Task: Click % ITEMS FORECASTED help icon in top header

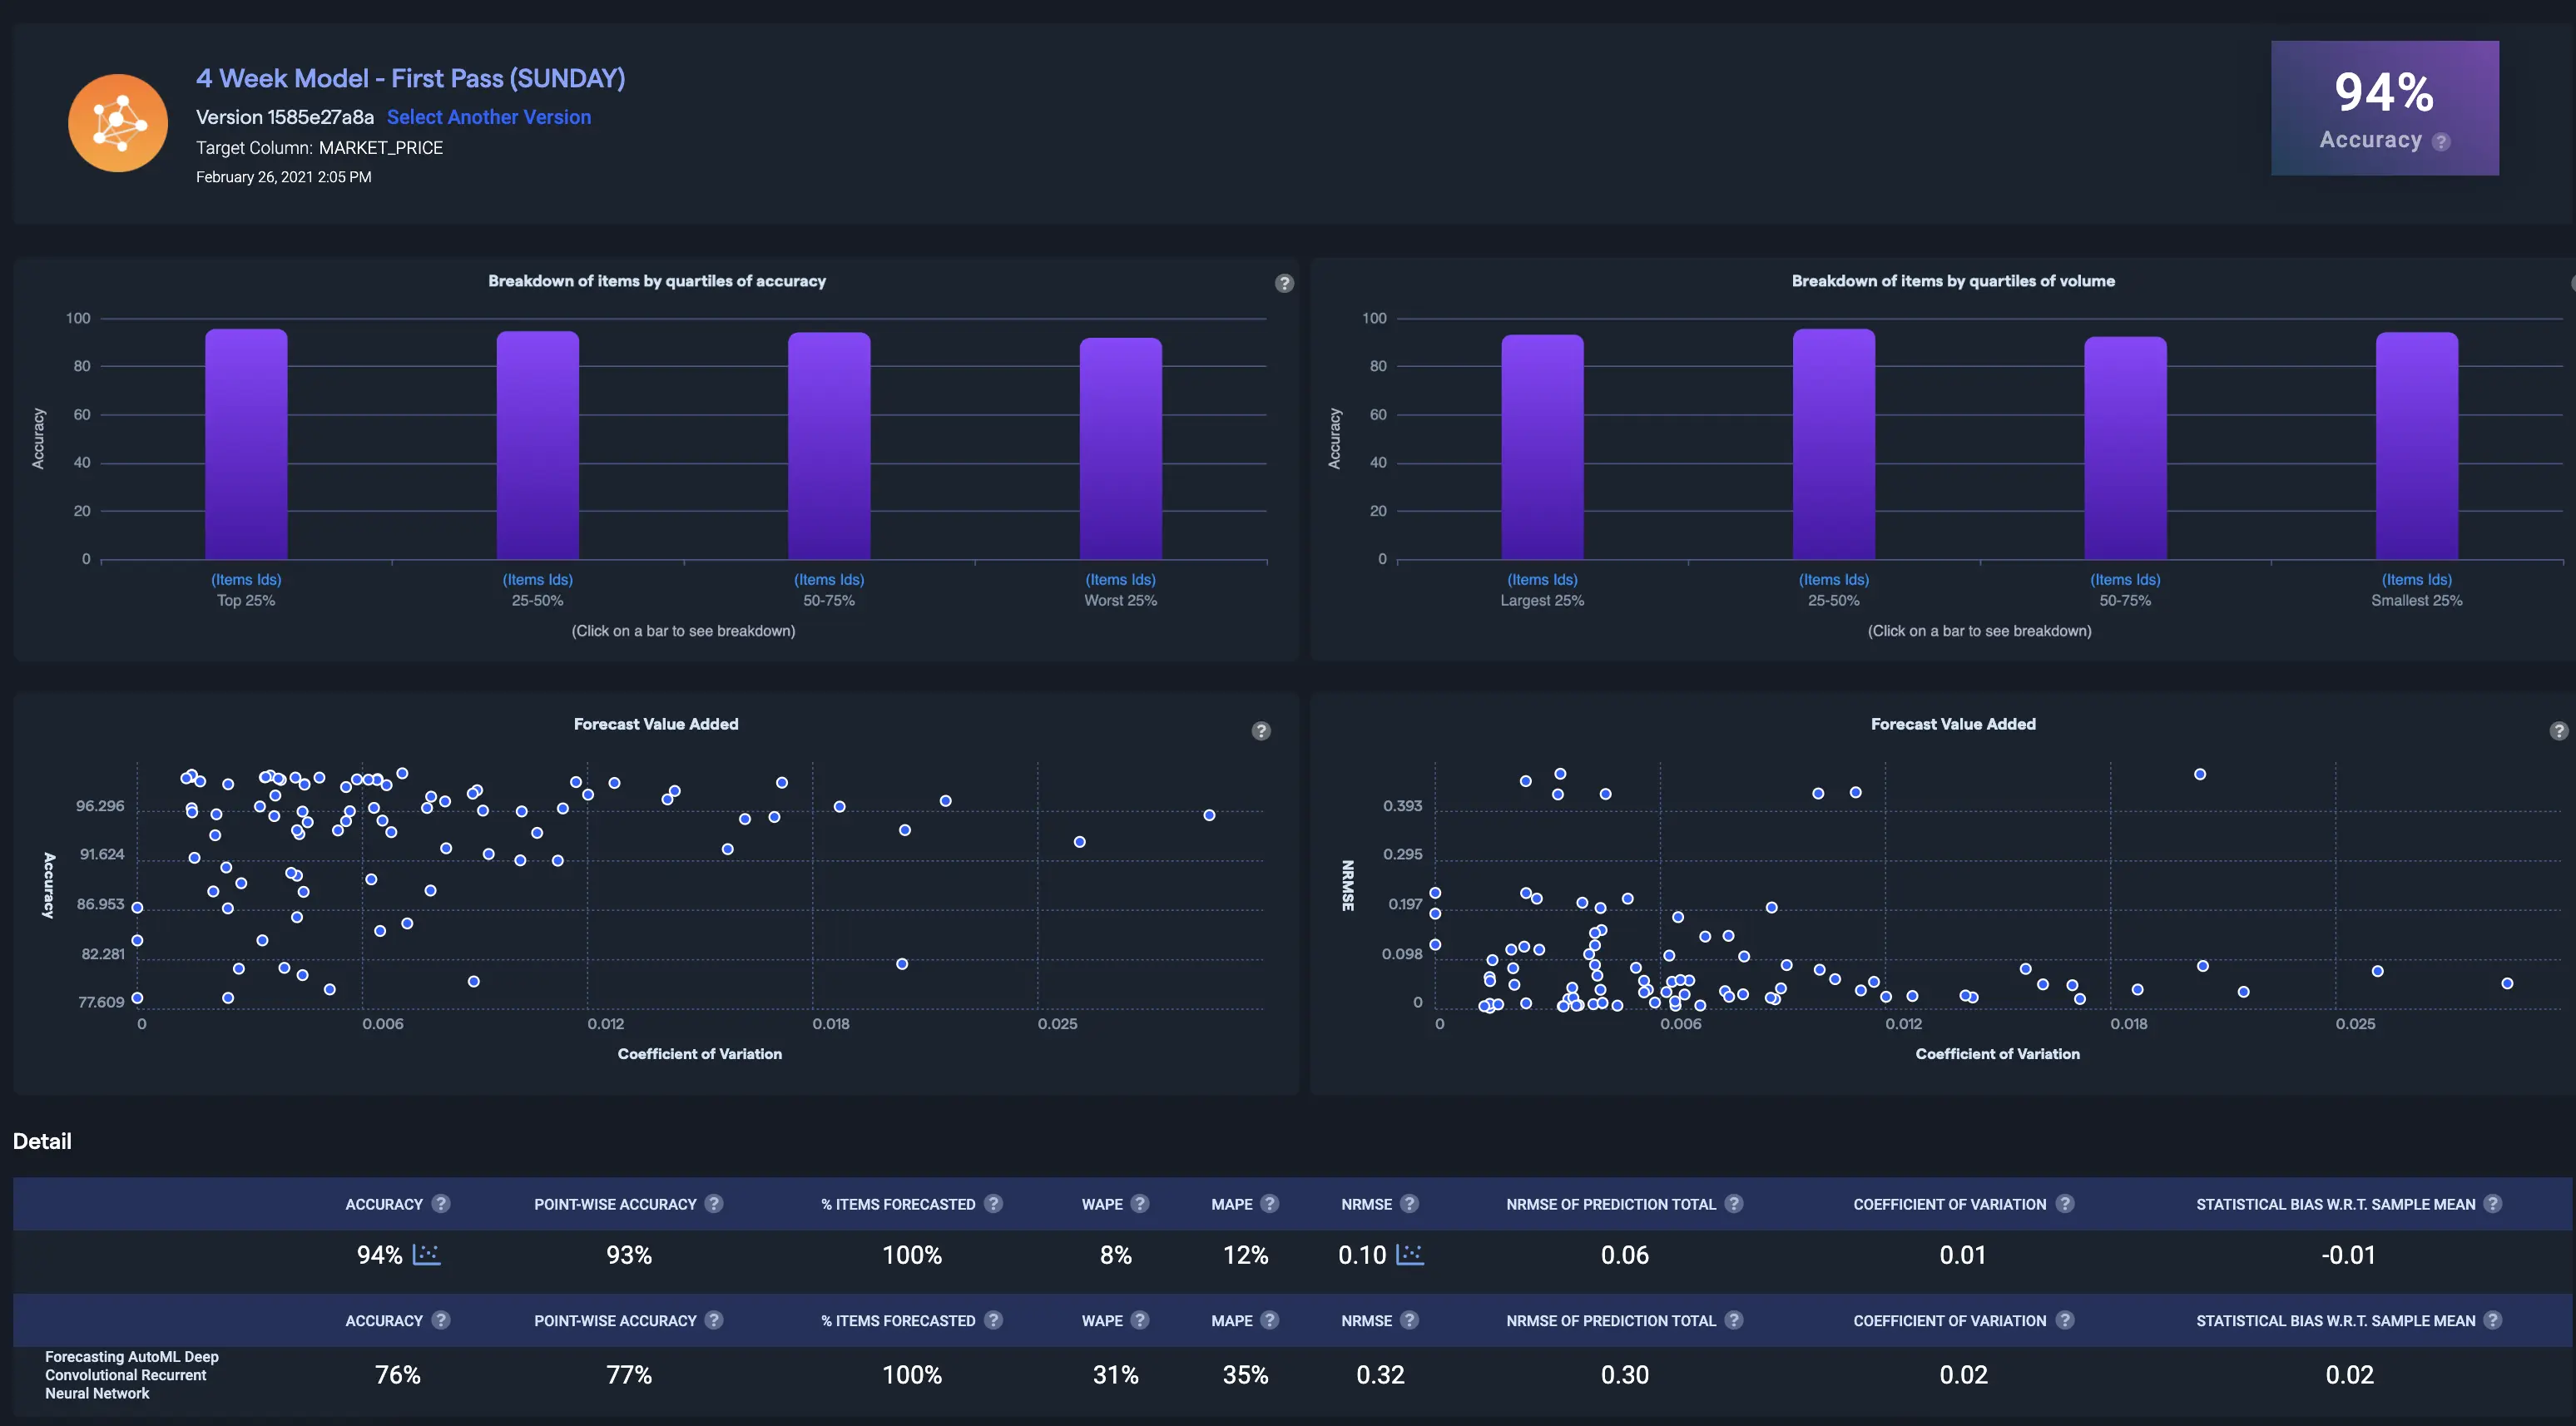Action: [x=993, y=1204]
